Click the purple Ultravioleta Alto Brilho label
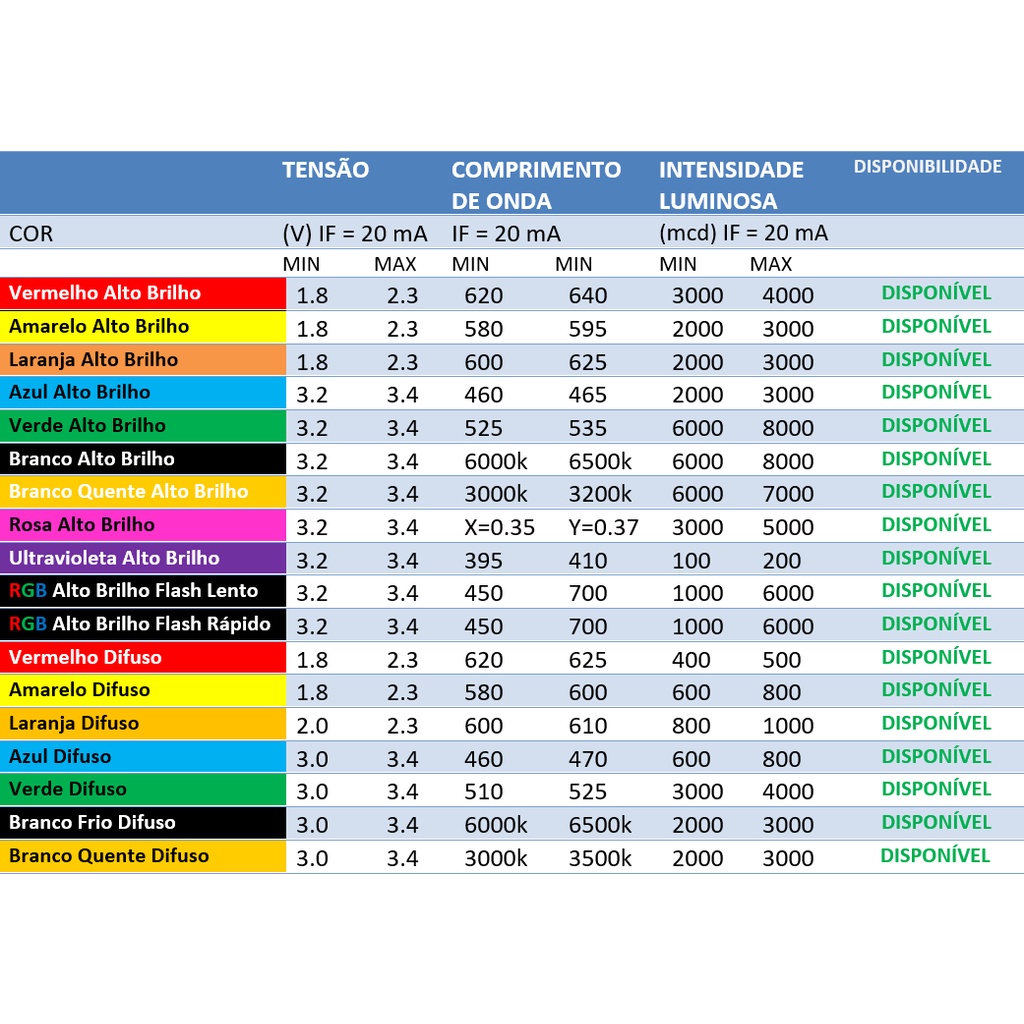Viewport: 1024px width, 1024px height. pos(114,558)
